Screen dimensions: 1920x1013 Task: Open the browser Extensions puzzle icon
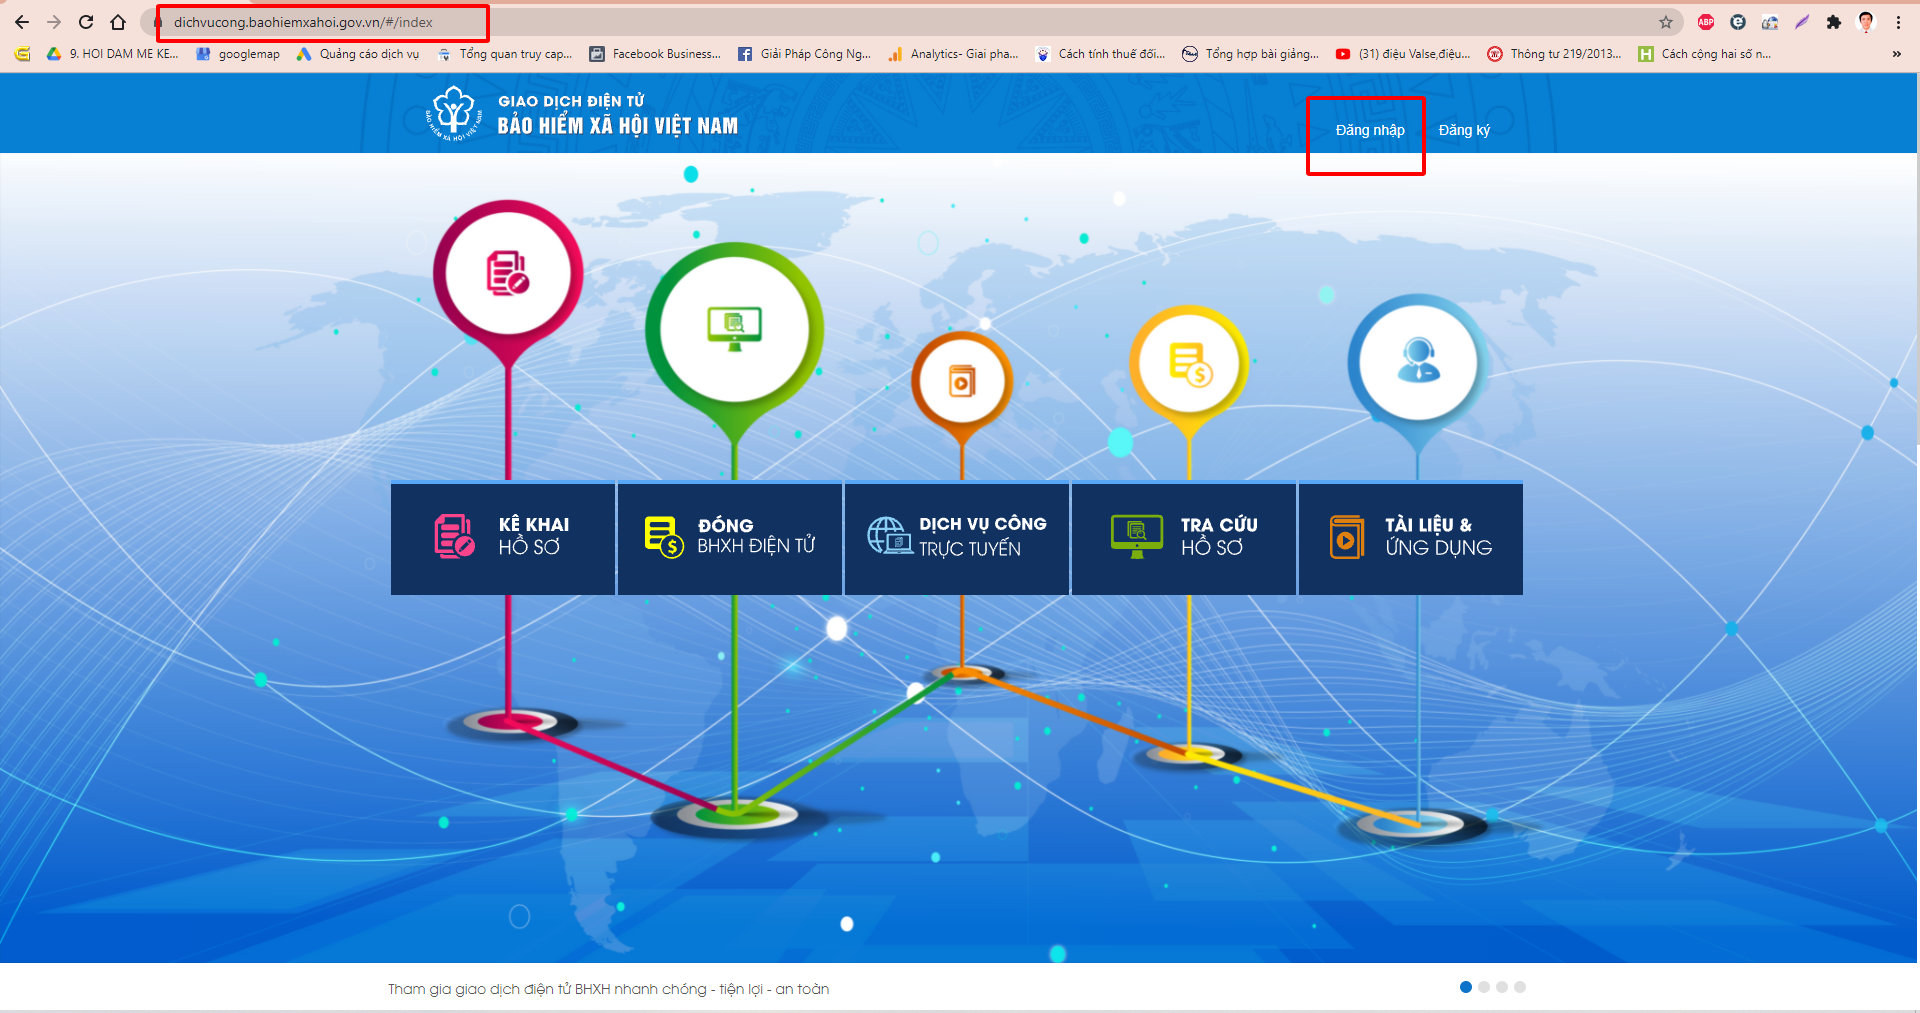1834,22
